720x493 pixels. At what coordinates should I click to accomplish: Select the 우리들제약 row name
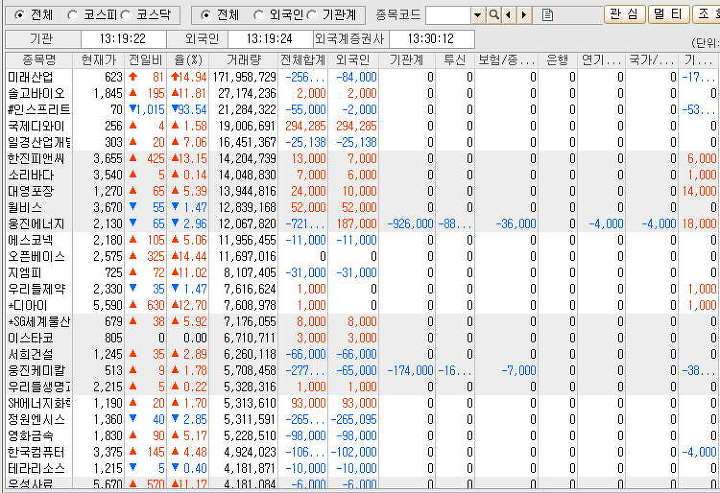(x=36, y=289)
